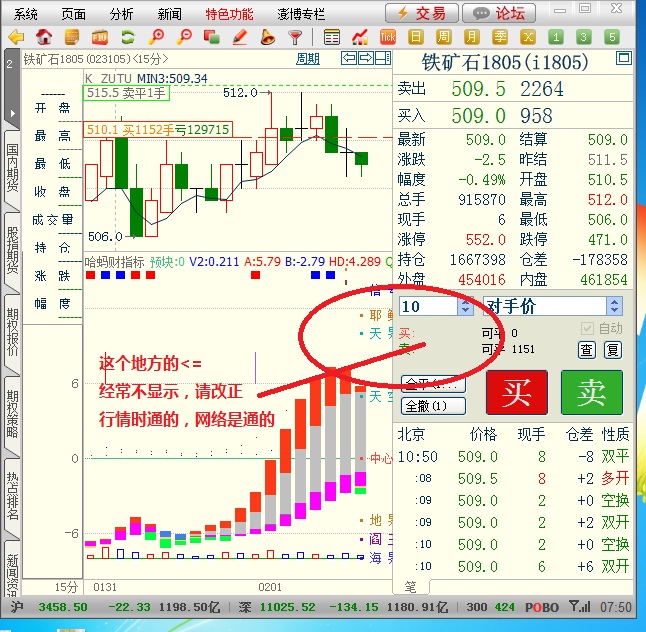Click the alarm bell icon
This screenshot has width=646, height=632.
pyautogui.click(x=267, y=37)
